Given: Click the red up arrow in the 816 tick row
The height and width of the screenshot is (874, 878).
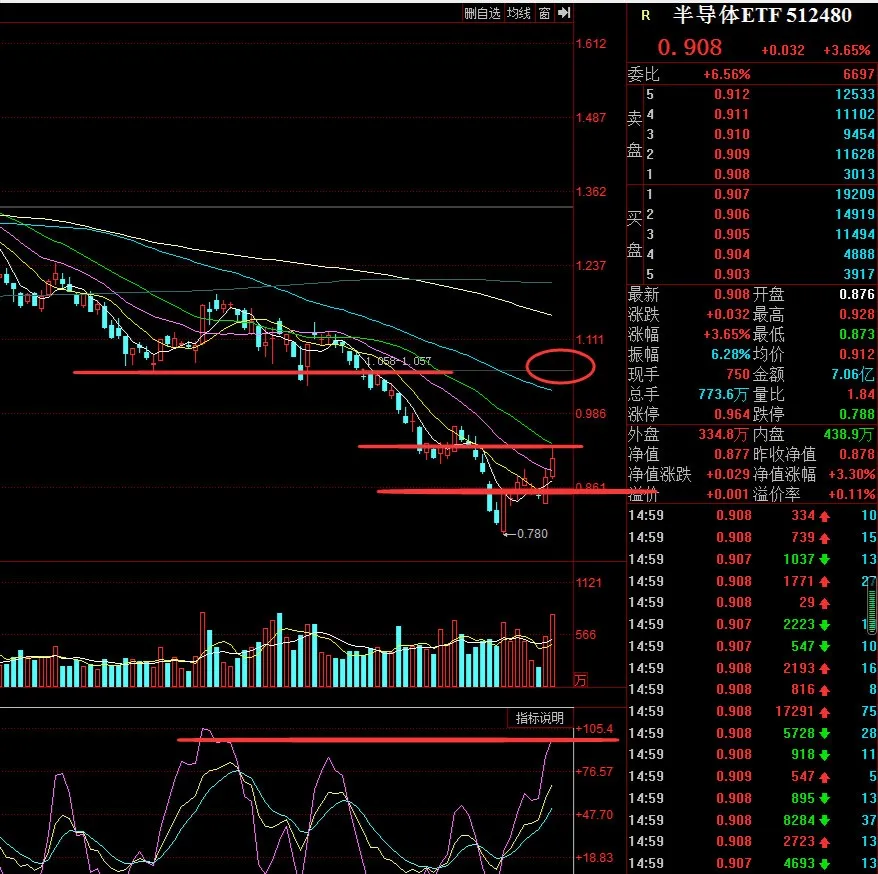Looking at the screenshot, I should (824, 690).
